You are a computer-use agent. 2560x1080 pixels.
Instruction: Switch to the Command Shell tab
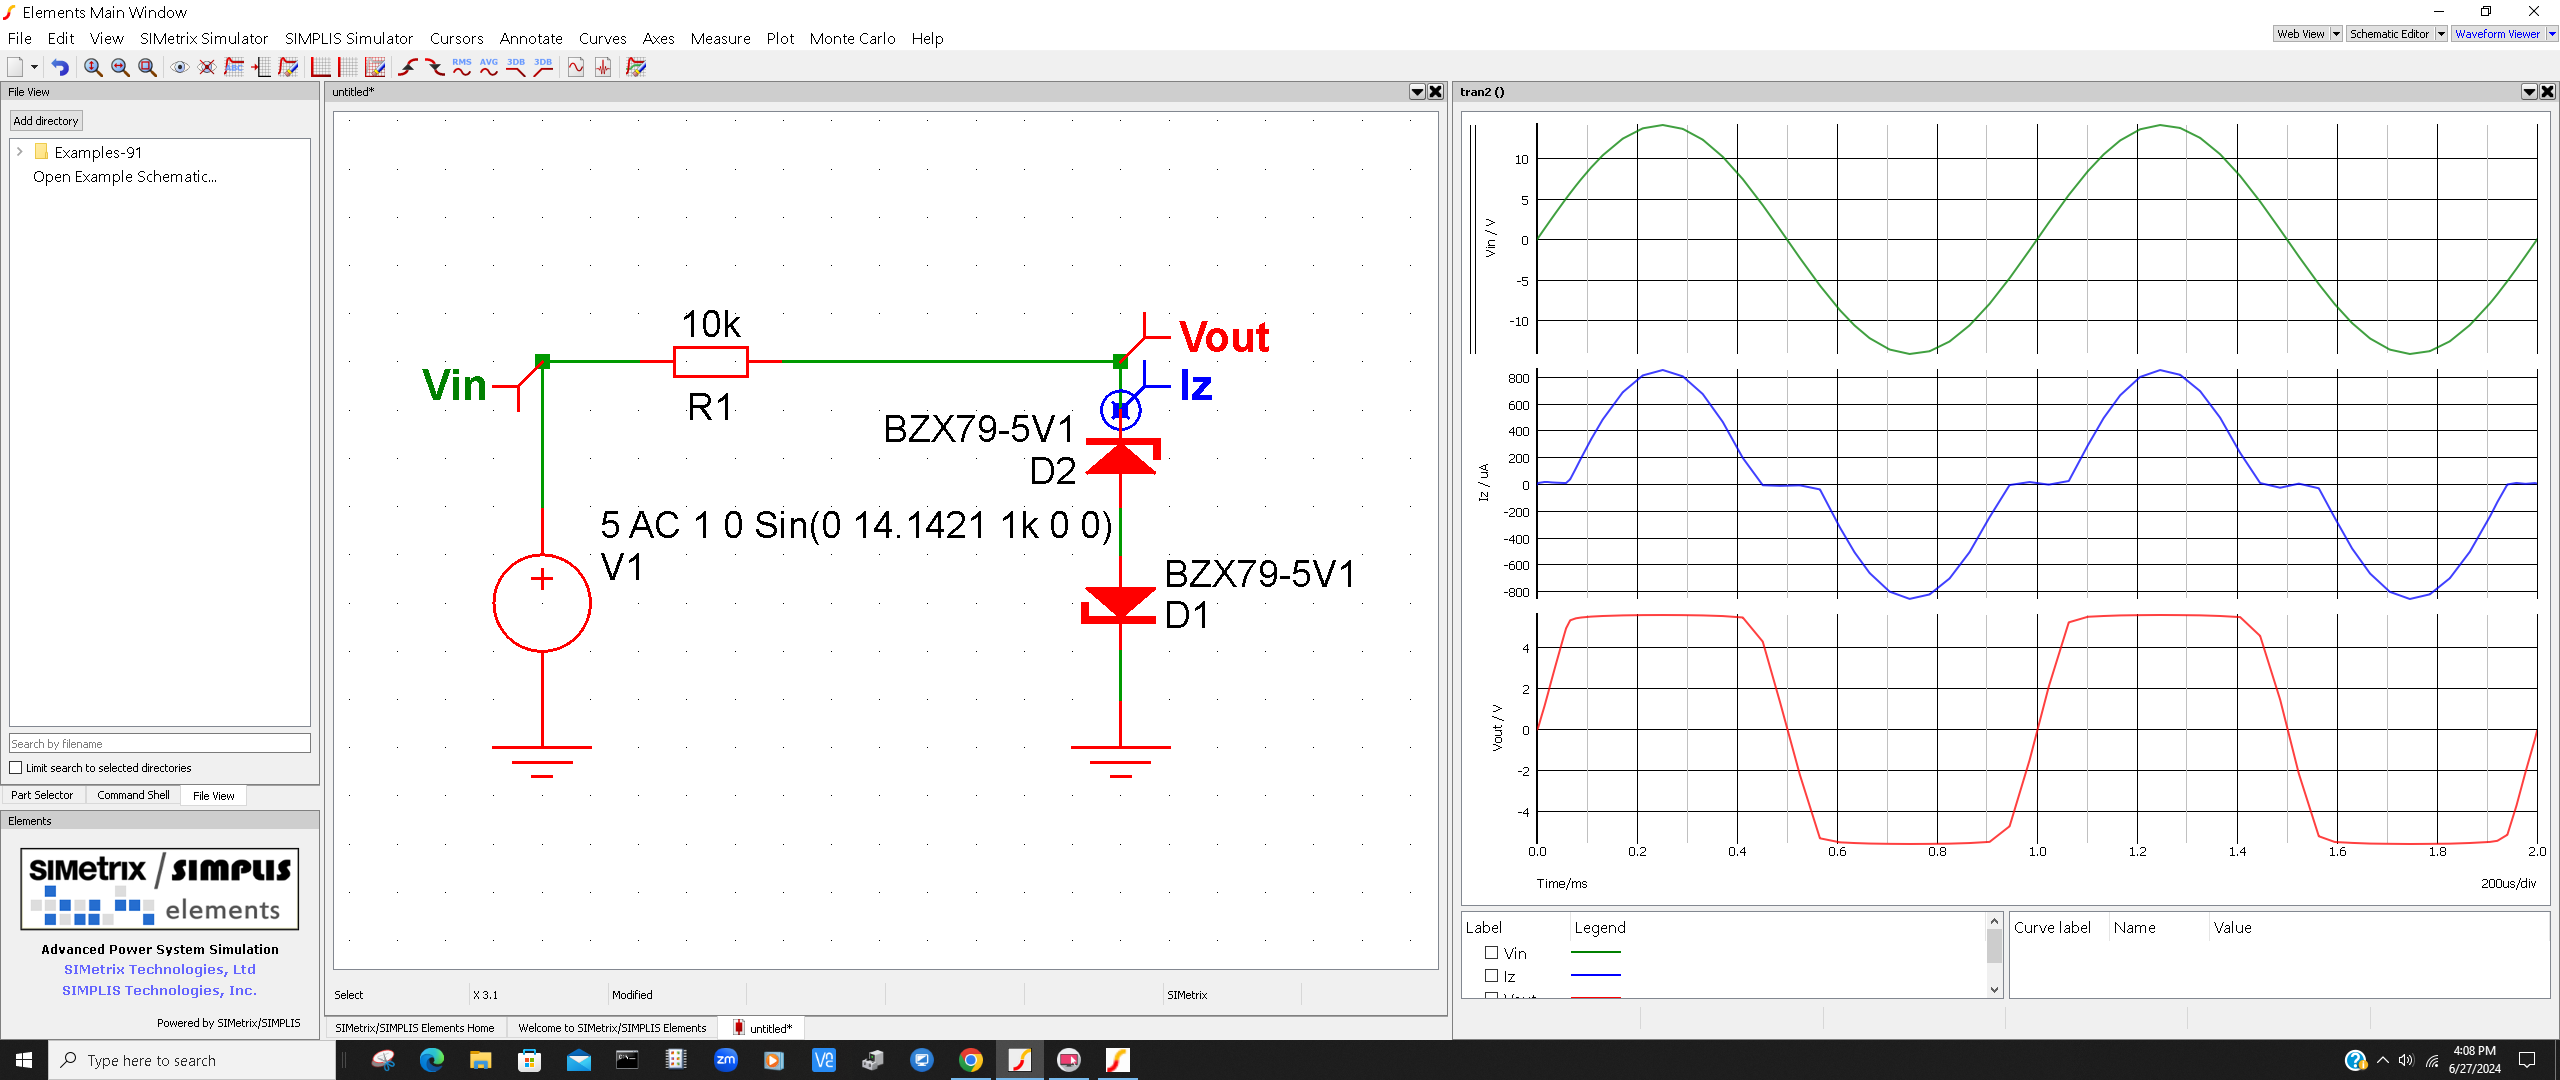[133, 795]
